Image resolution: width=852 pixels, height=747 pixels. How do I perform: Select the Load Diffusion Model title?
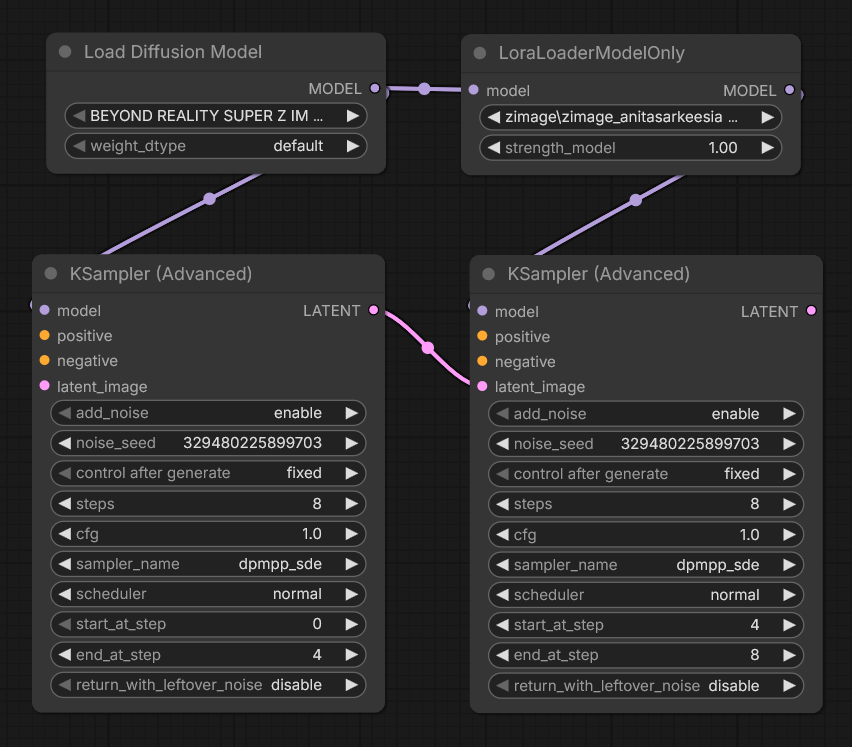pos(173,52)
